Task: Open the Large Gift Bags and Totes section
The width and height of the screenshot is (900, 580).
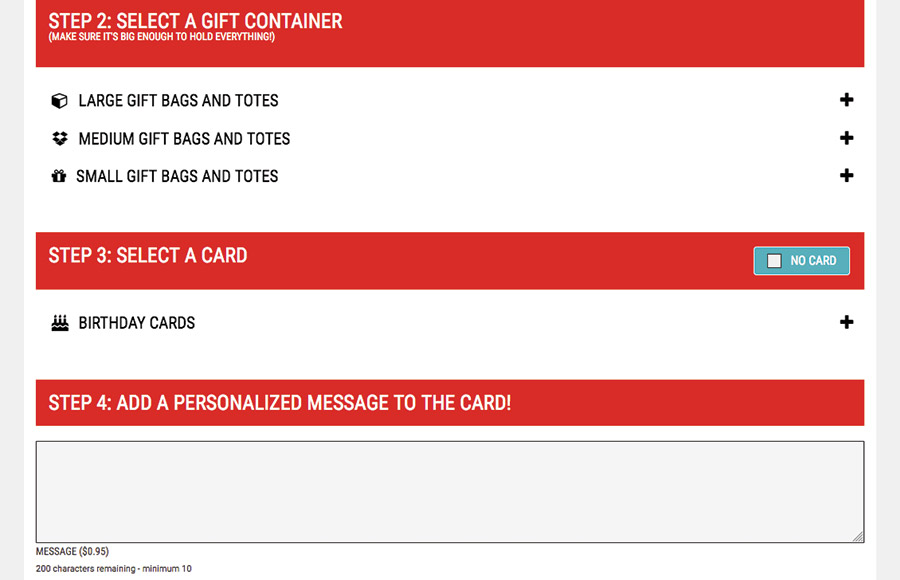Action: (179, 100)
